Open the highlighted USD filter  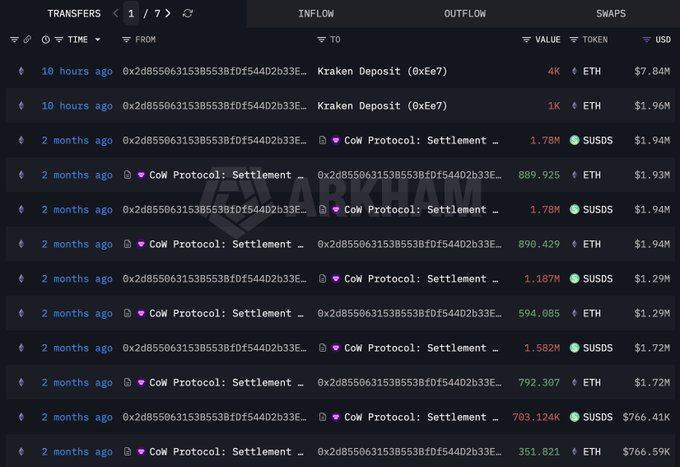(646, 39)
